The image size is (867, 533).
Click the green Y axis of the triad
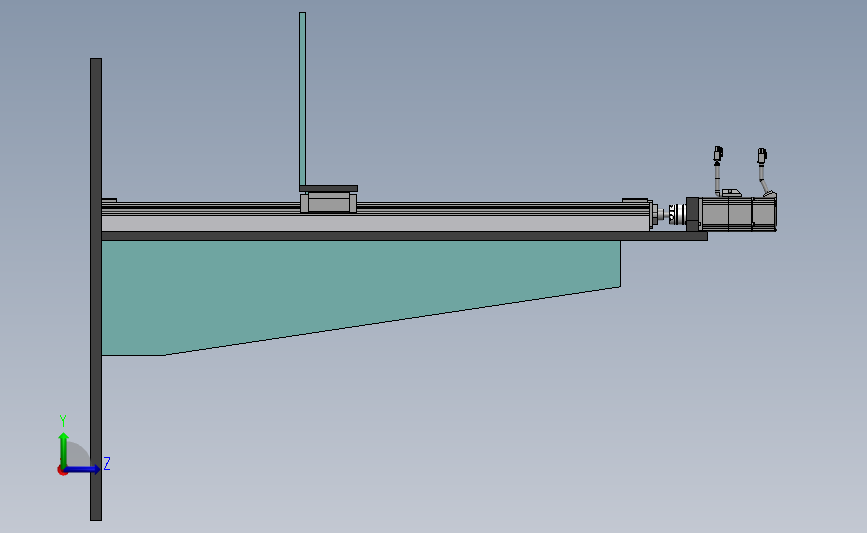(64, 450)
